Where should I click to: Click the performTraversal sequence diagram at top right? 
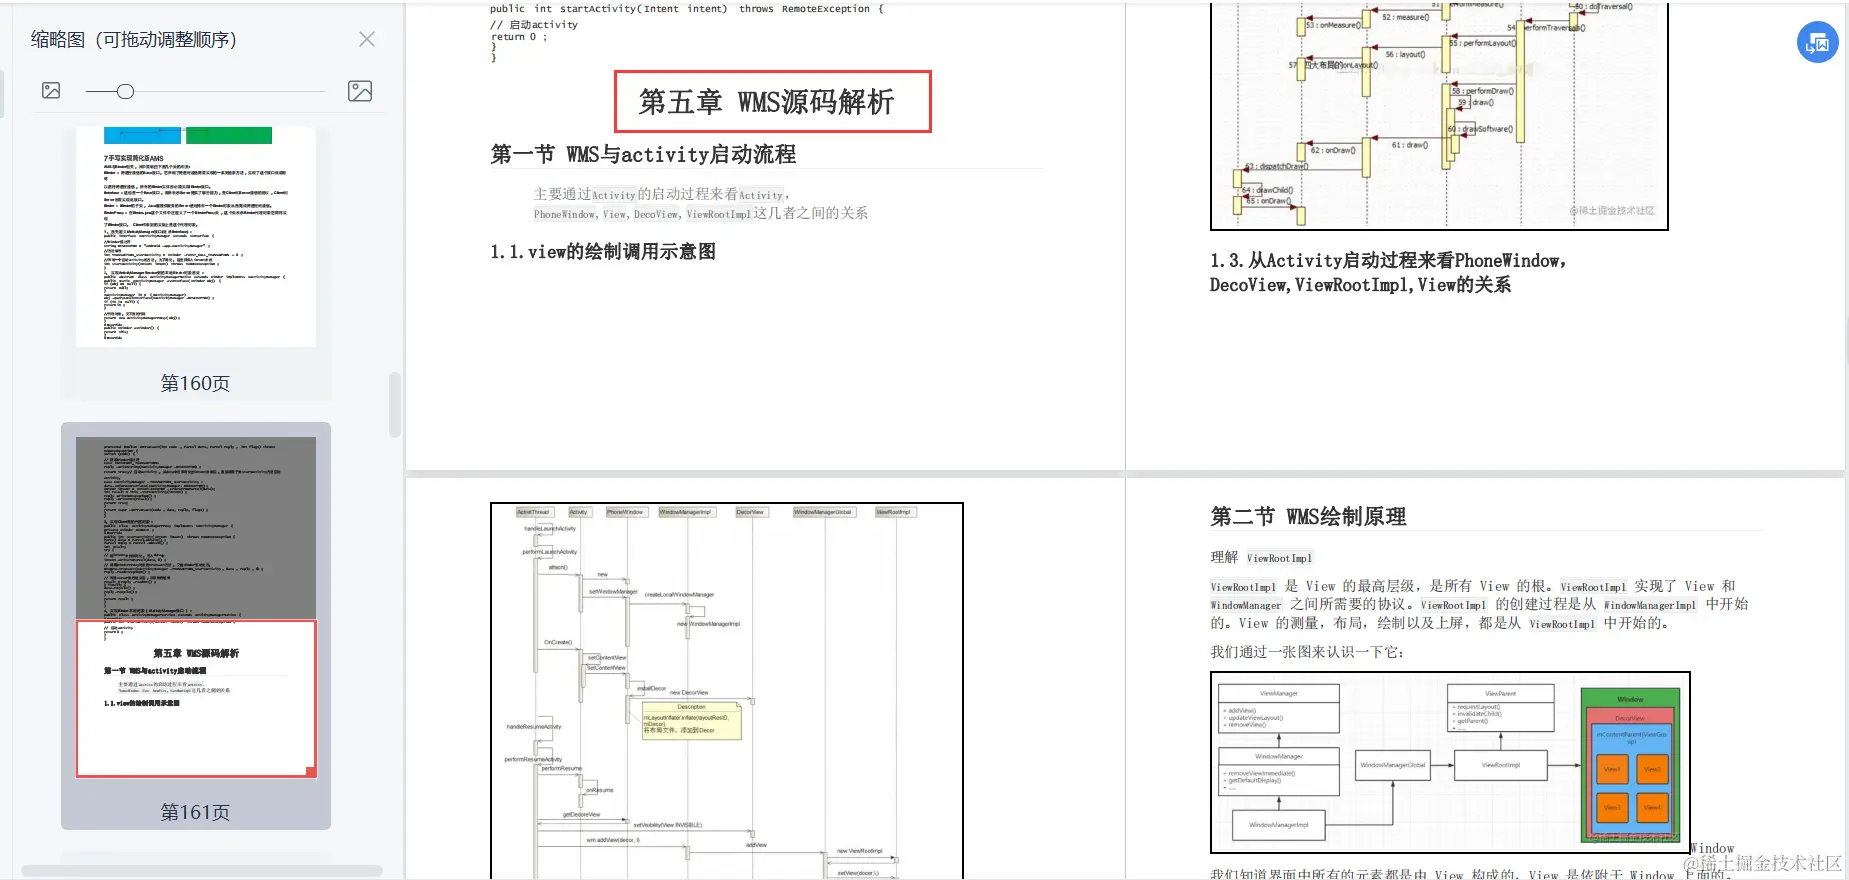click(x=1439, y=116)
